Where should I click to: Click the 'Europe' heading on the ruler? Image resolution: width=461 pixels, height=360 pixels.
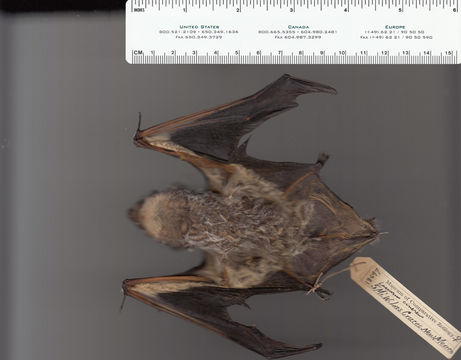[x=395, y=27]
